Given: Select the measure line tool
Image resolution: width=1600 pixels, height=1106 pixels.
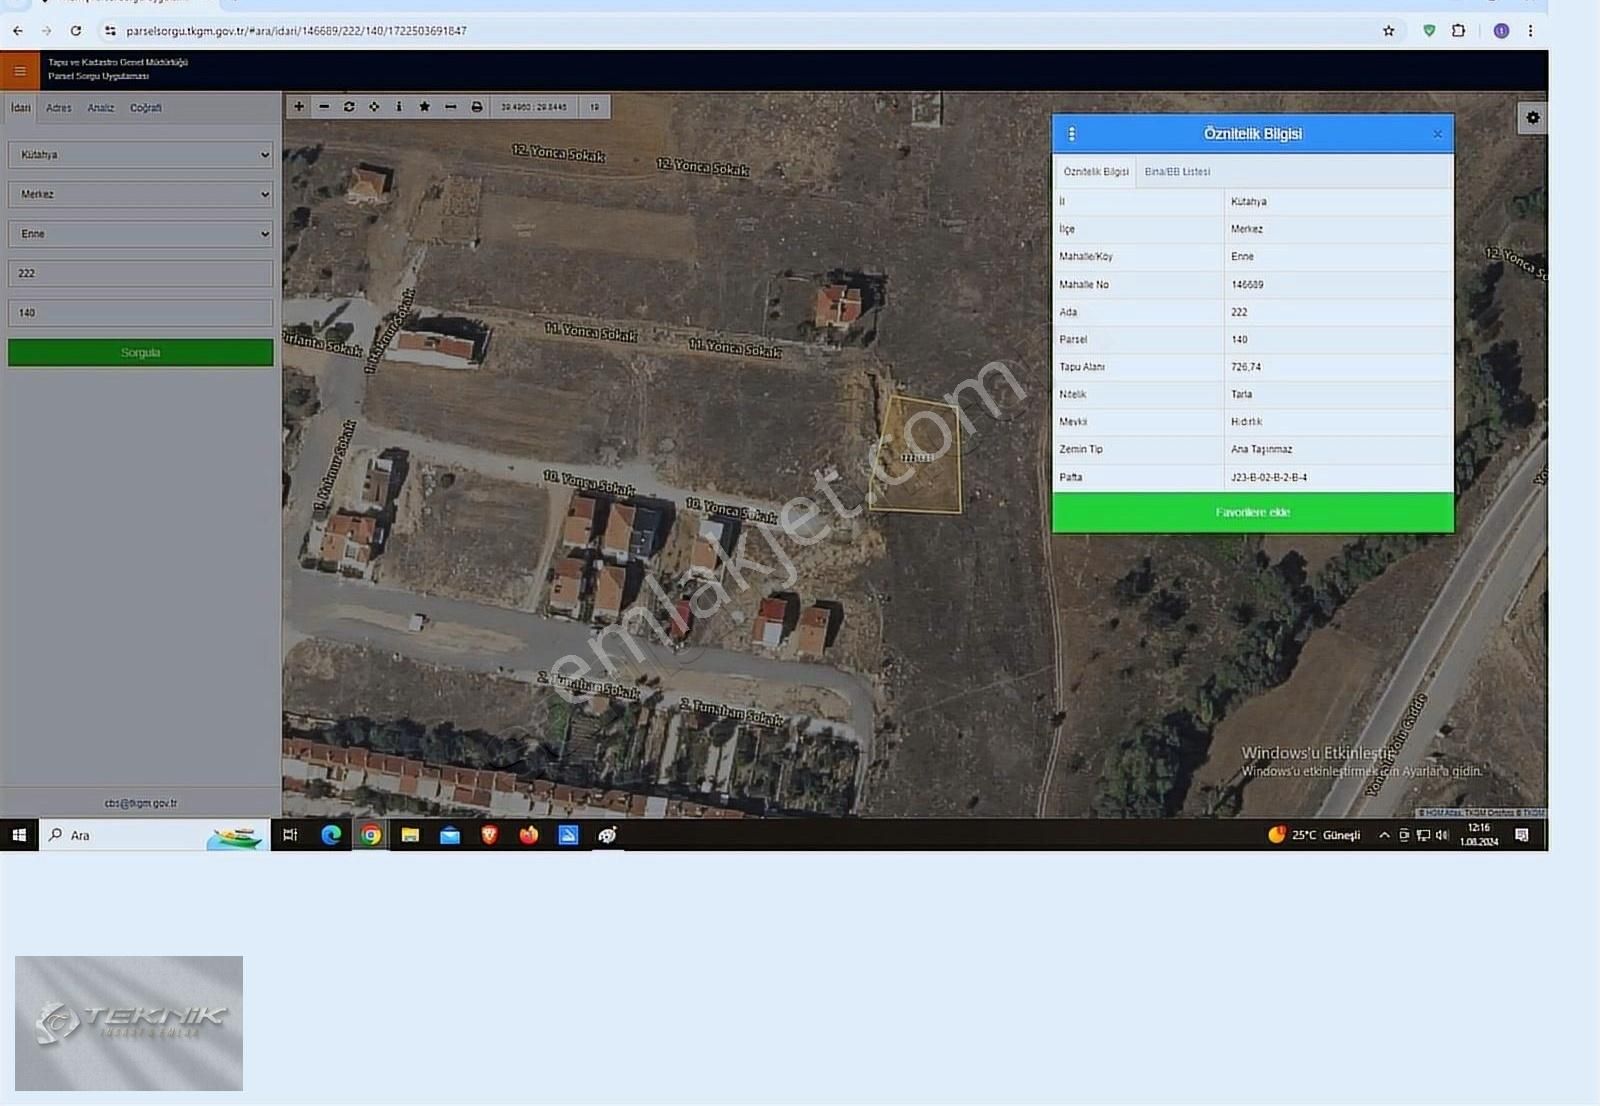Looking at the screenshot, I should [451, 107].
